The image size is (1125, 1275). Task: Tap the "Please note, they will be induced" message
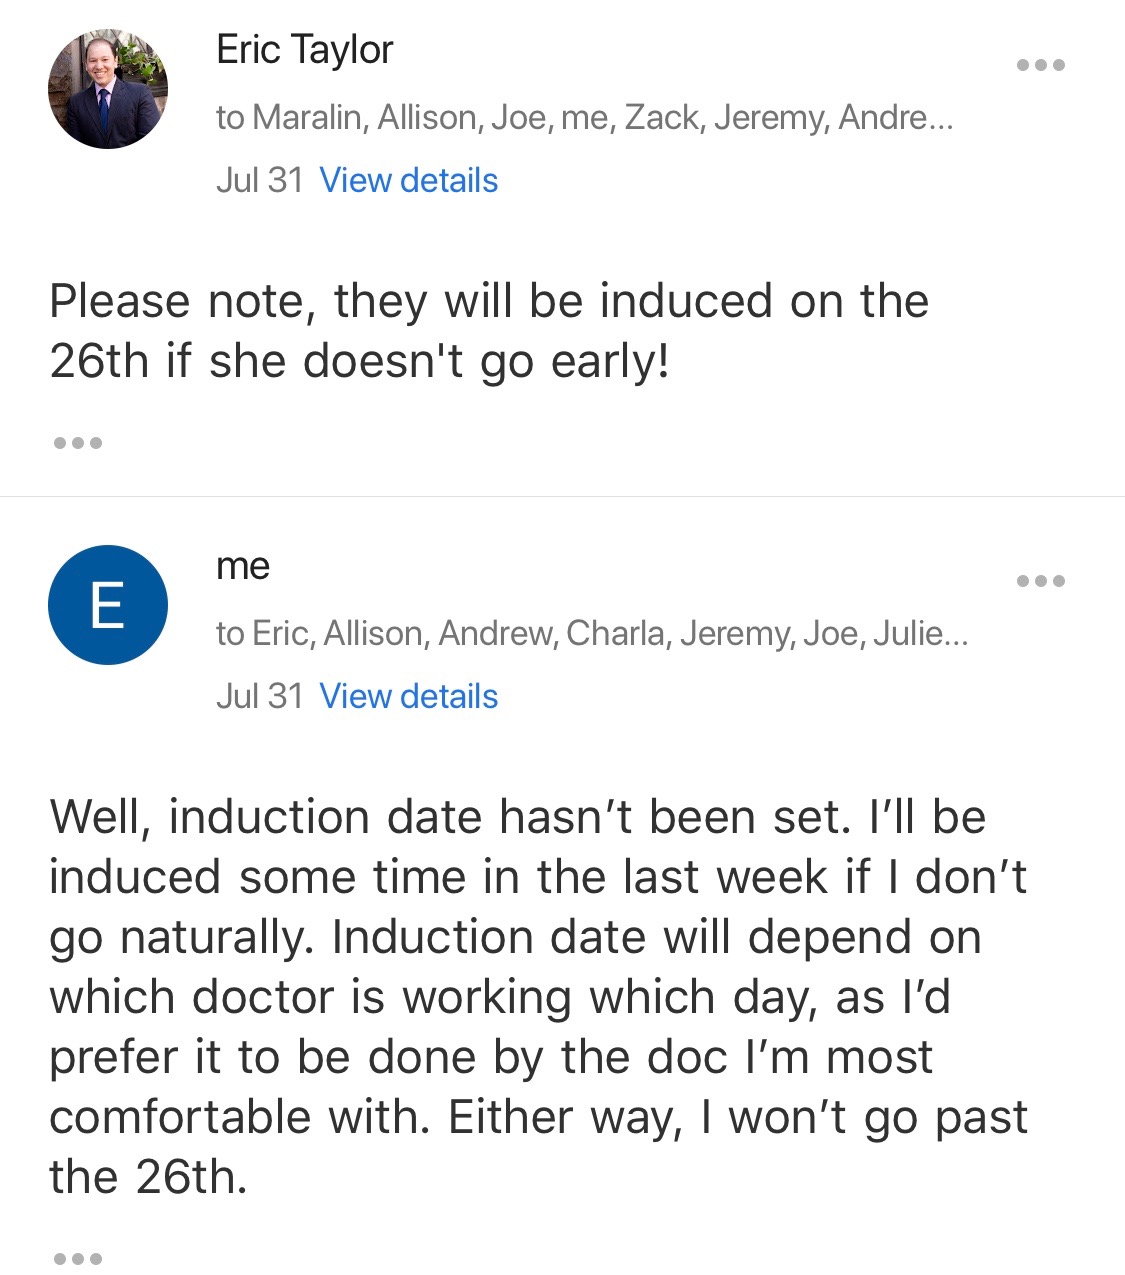coord(489,331)
